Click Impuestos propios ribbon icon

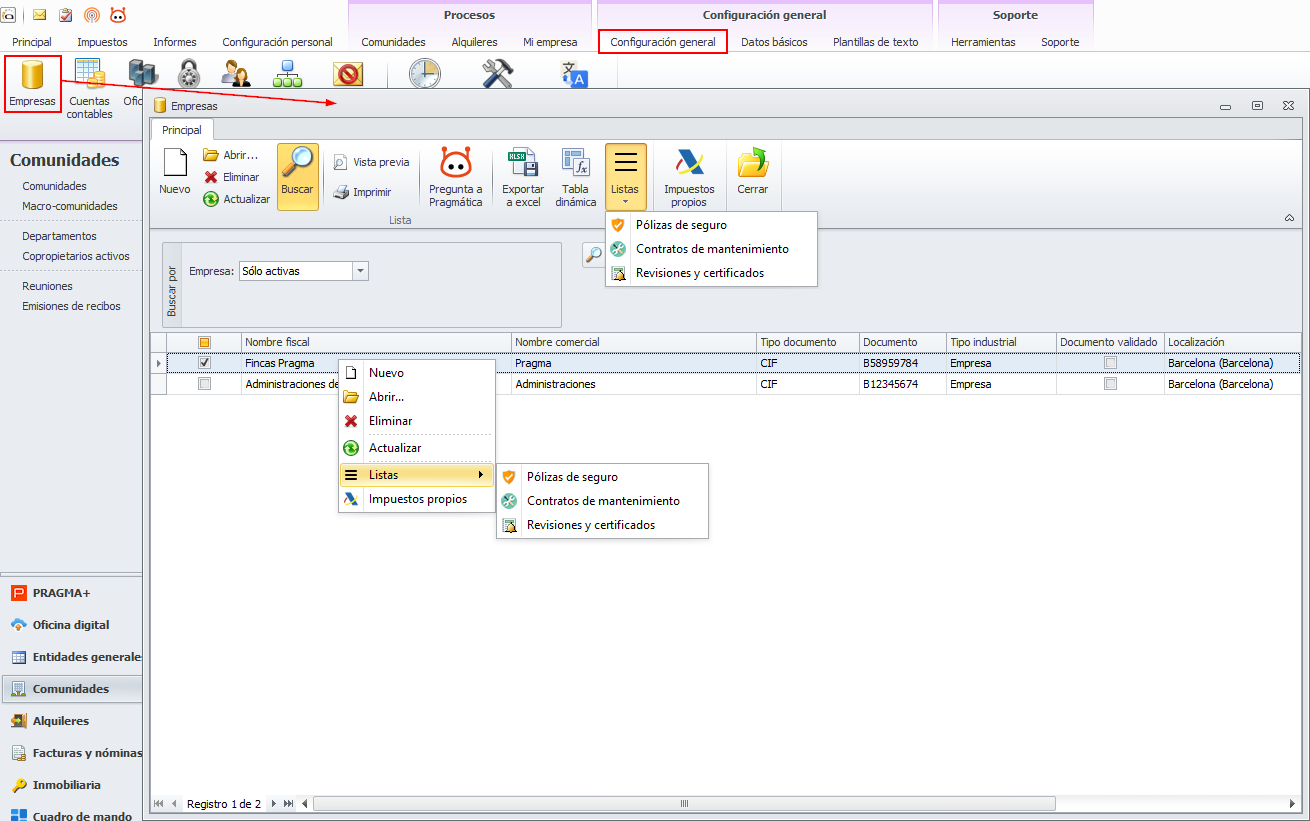(x=688, y=165)
